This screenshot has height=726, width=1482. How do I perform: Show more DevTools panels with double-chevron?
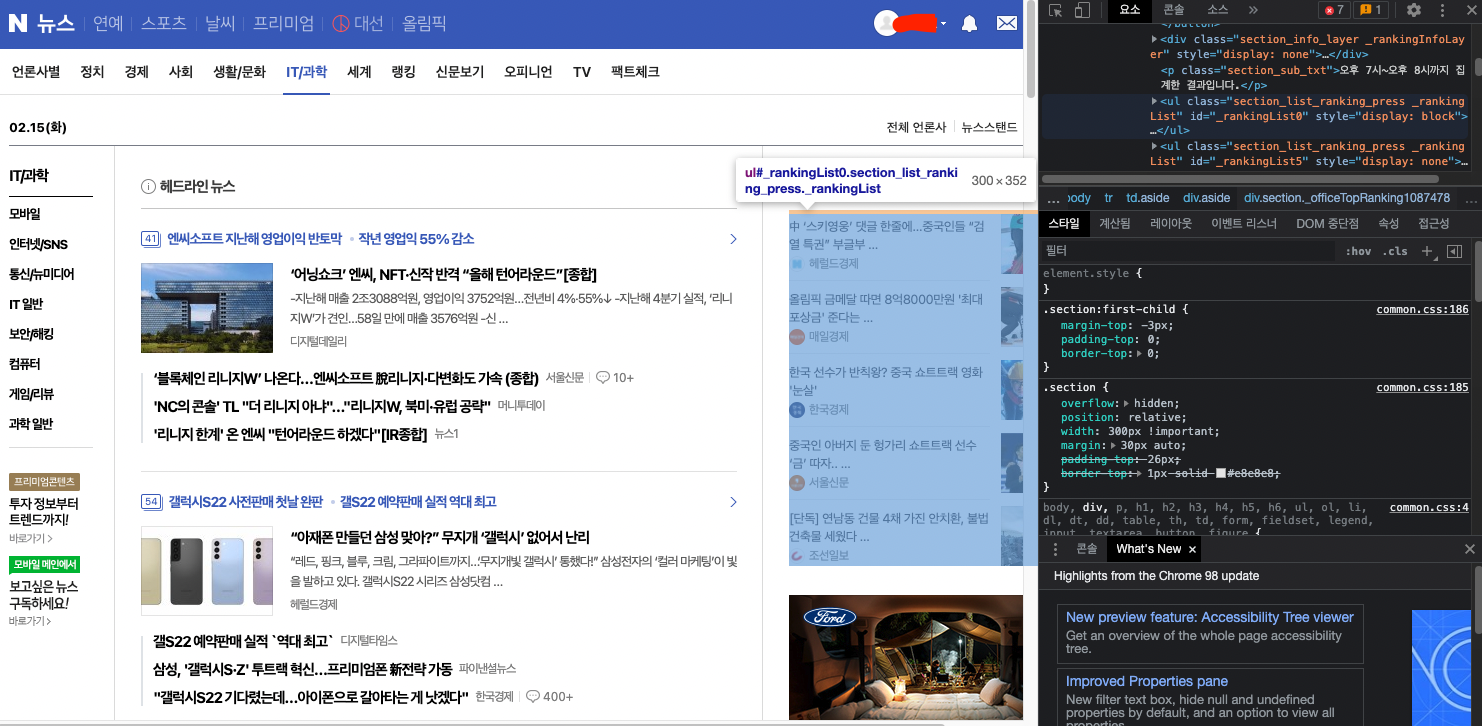tap(1253, 10)
